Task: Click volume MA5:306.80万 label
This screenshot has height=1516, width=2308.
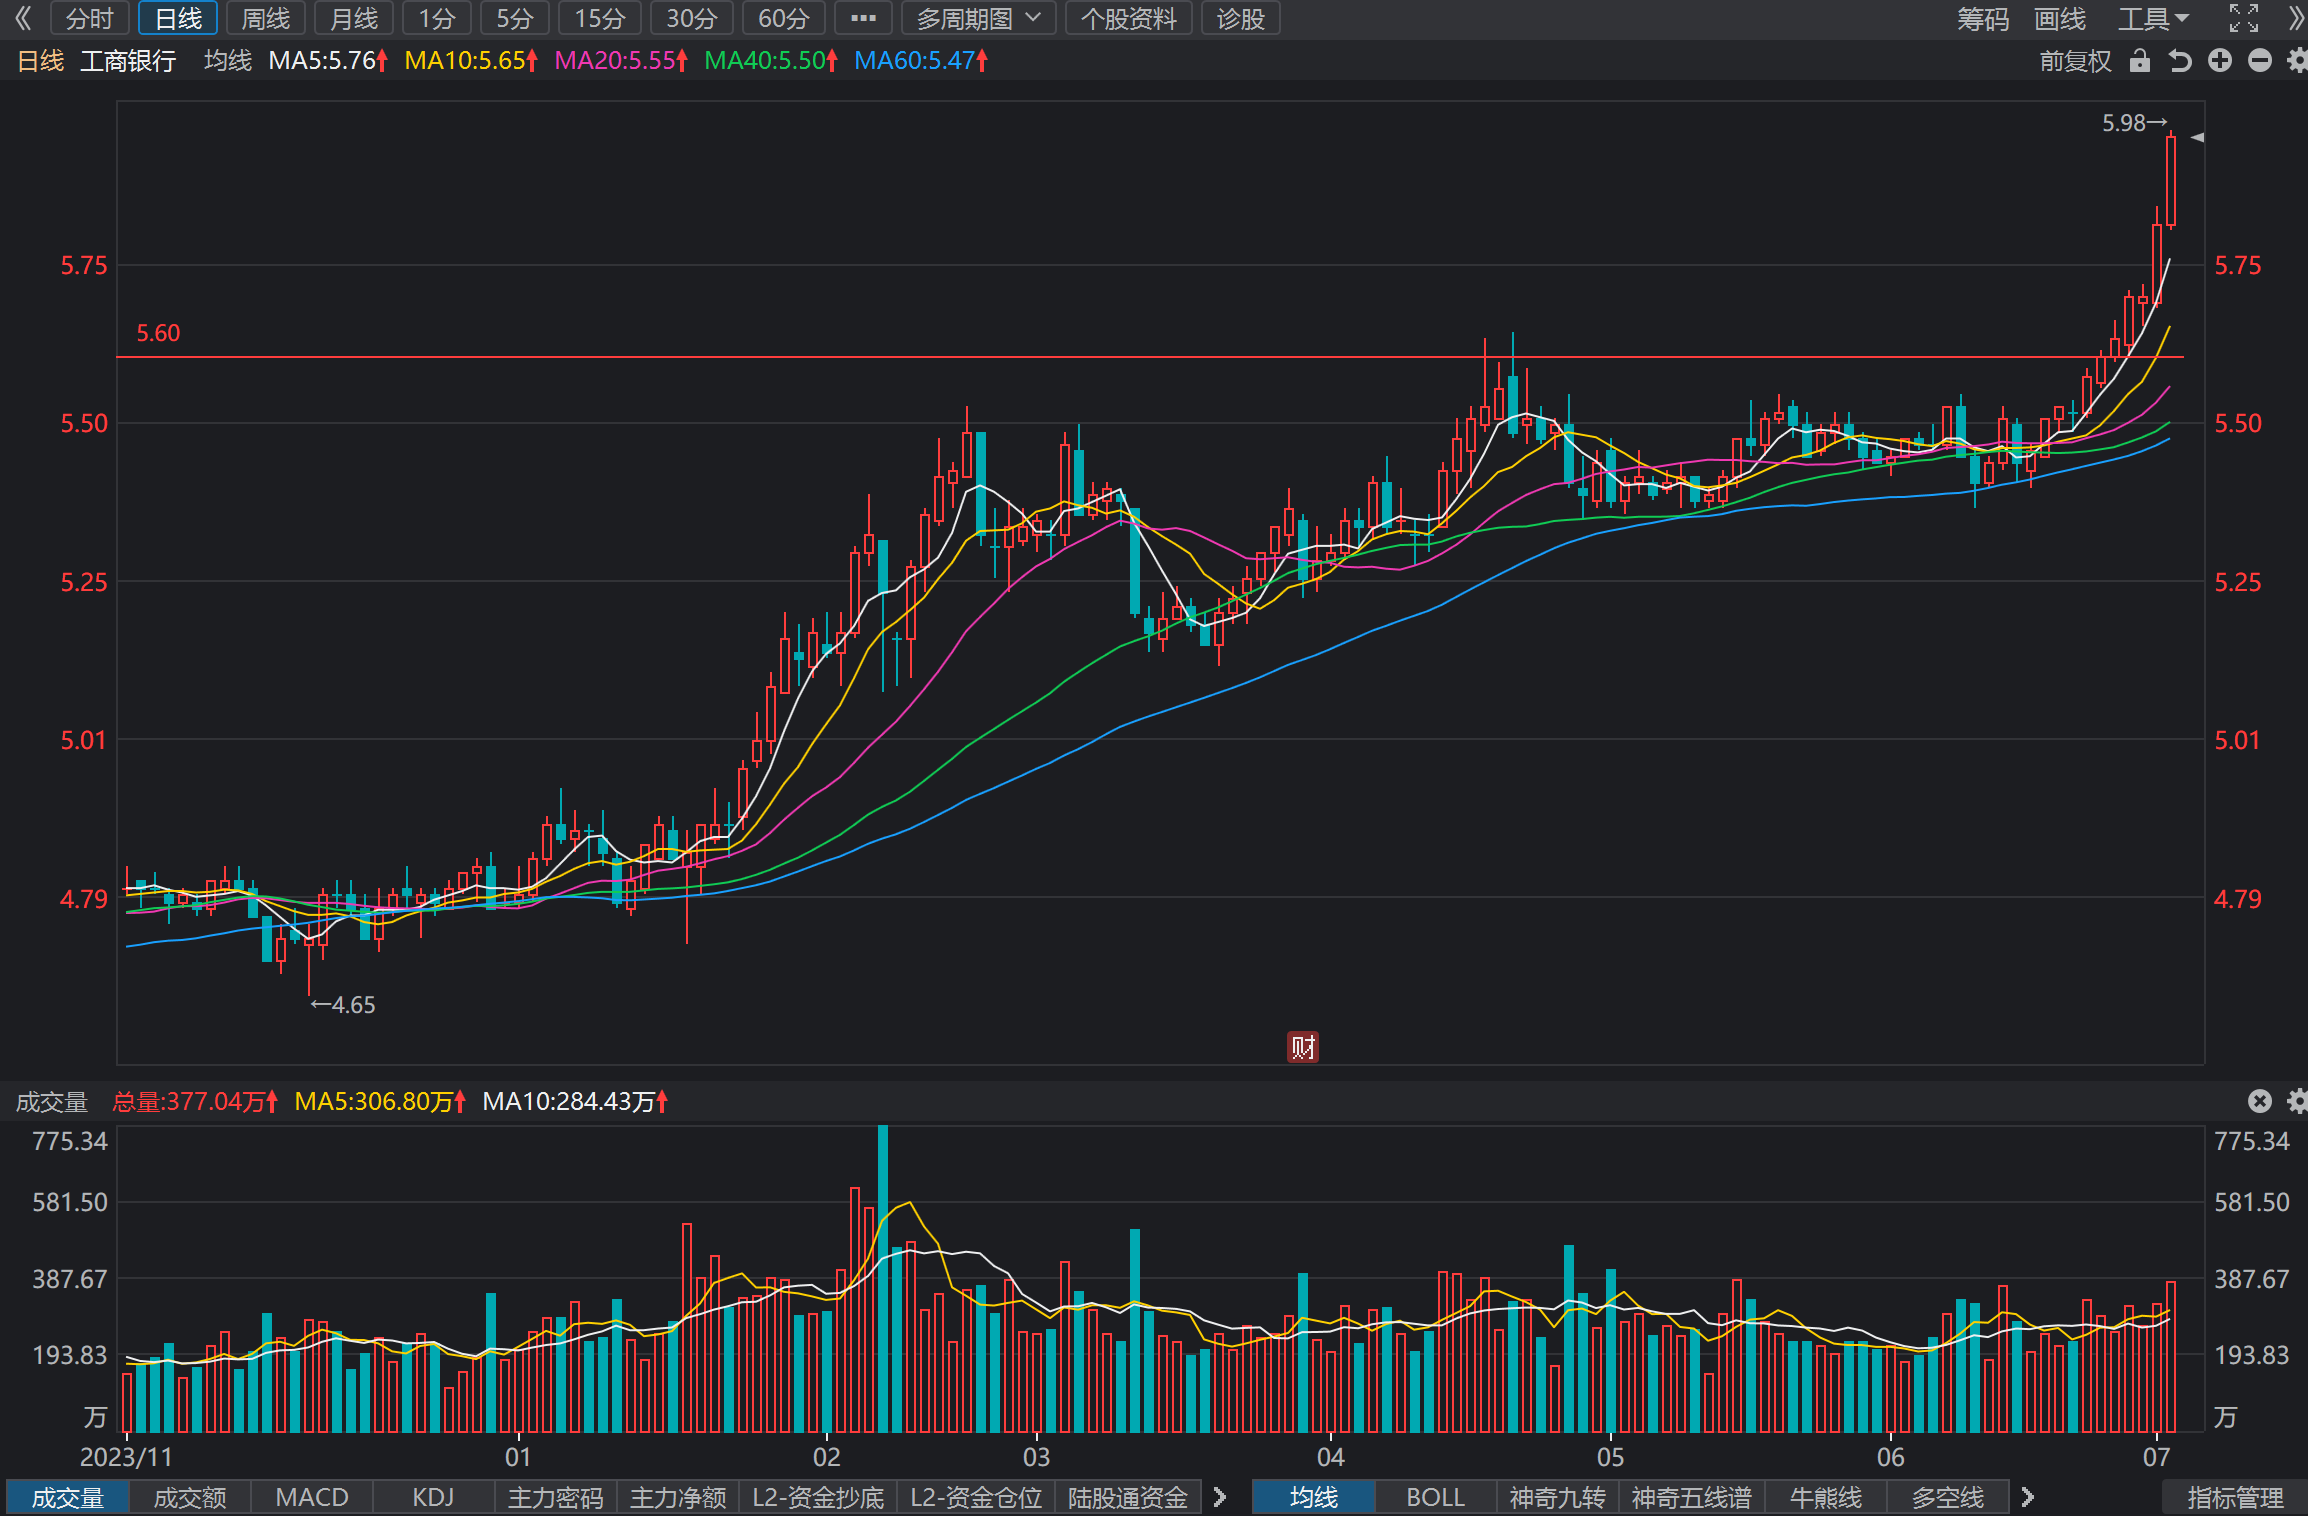Action: coord(380,1101)
